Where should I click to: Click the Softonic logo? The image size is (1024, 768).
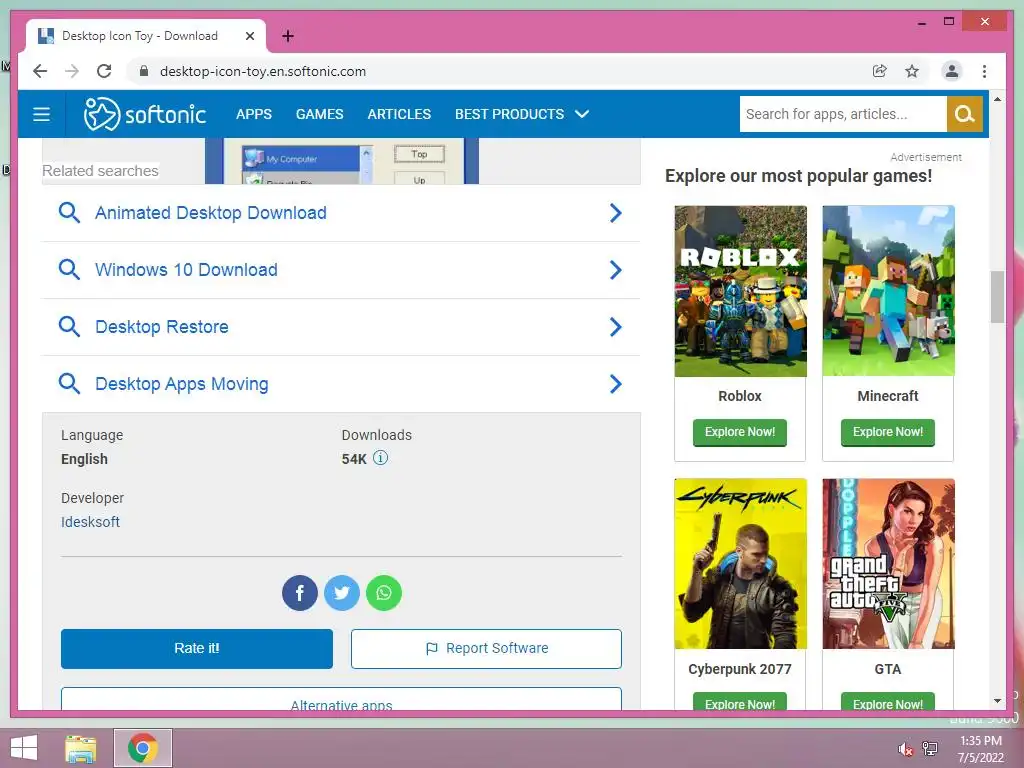tap(144, 114)
